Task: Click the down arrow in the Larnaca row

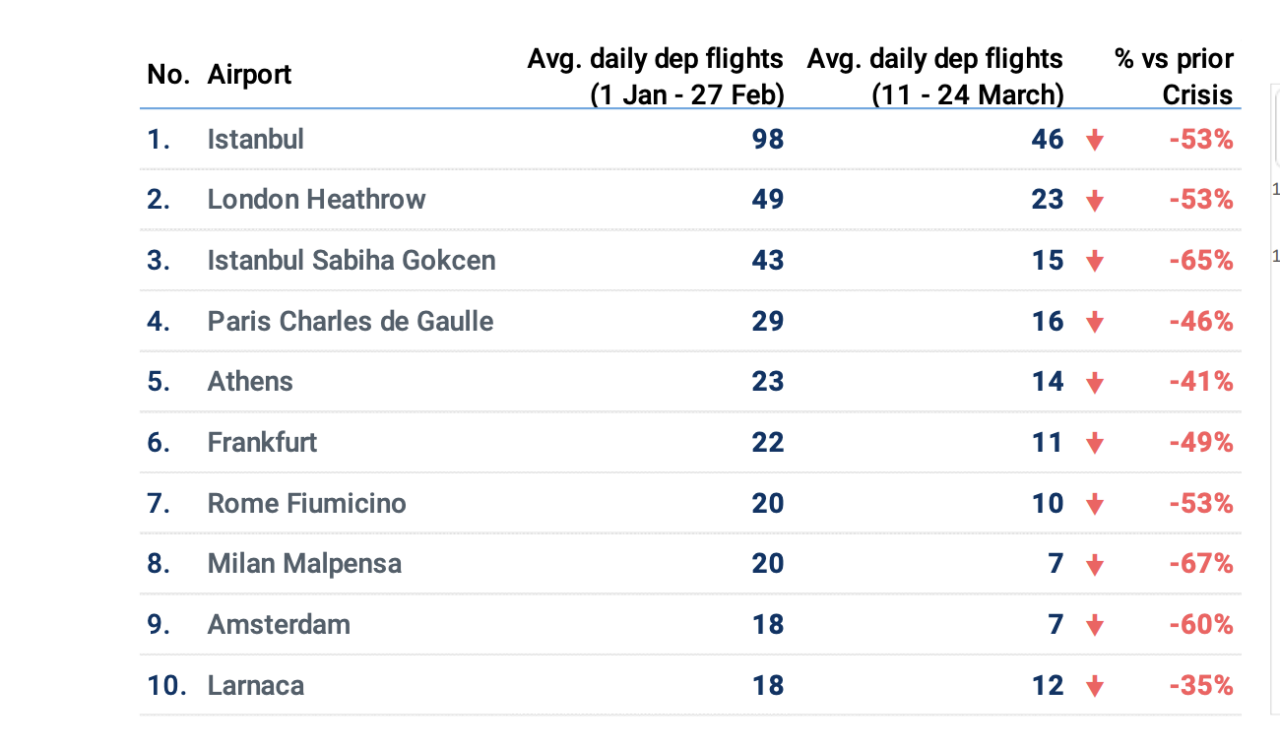Action: [1095, 686]
